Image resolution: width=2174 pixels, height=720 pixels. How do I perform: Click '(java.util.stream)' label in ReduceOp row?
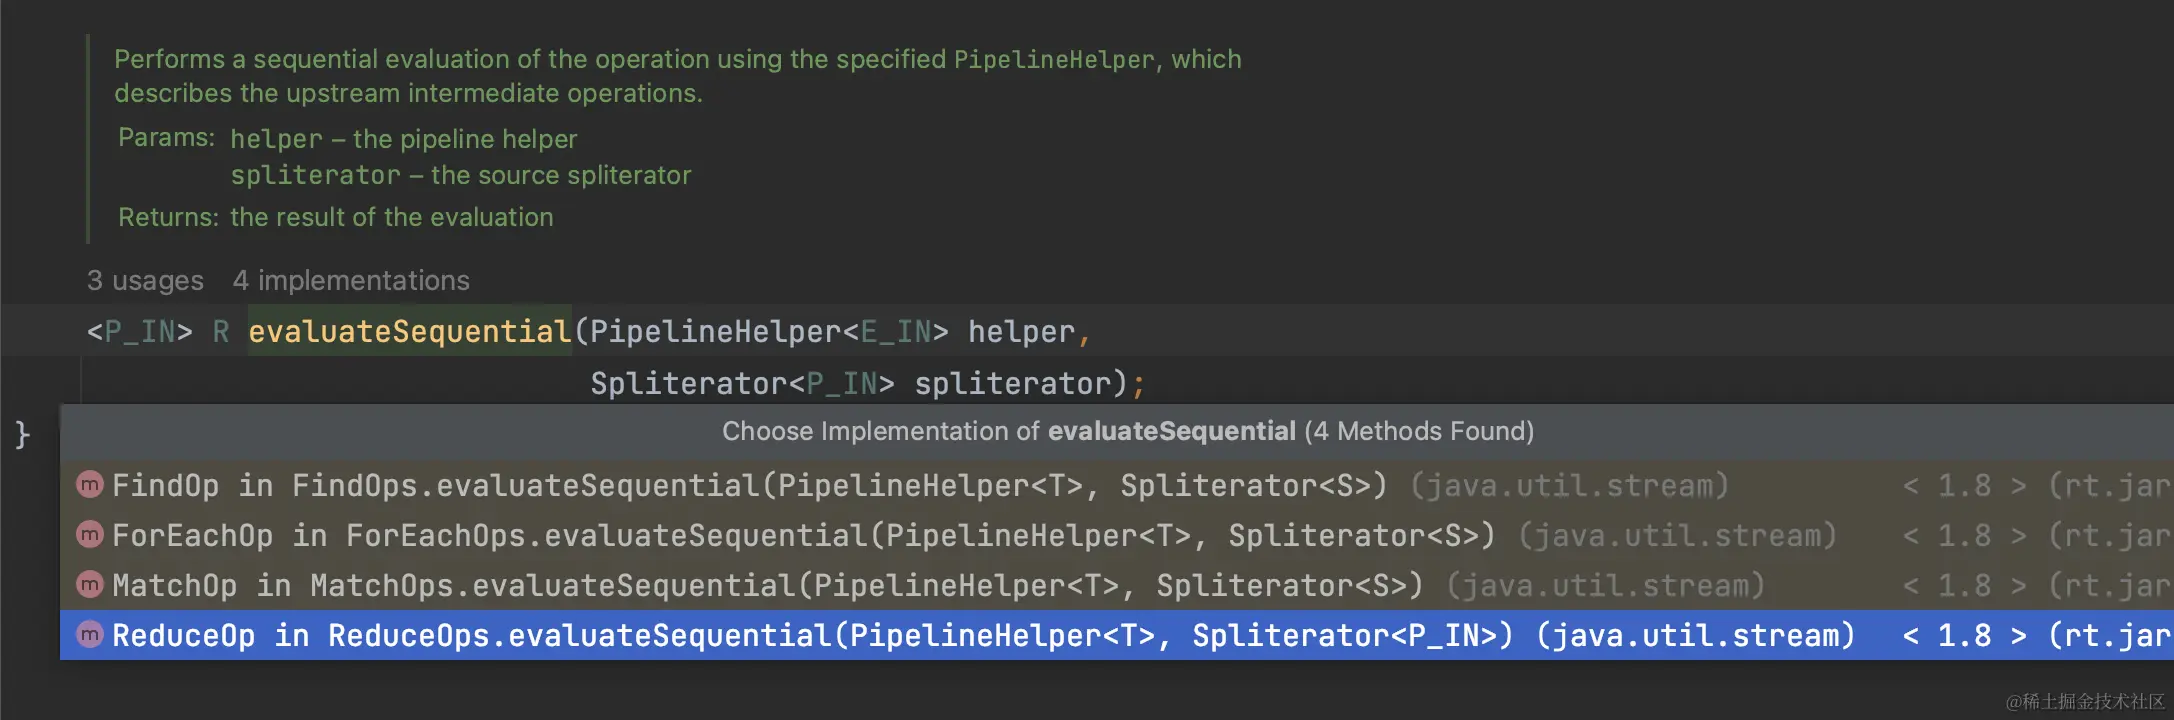1695,635
